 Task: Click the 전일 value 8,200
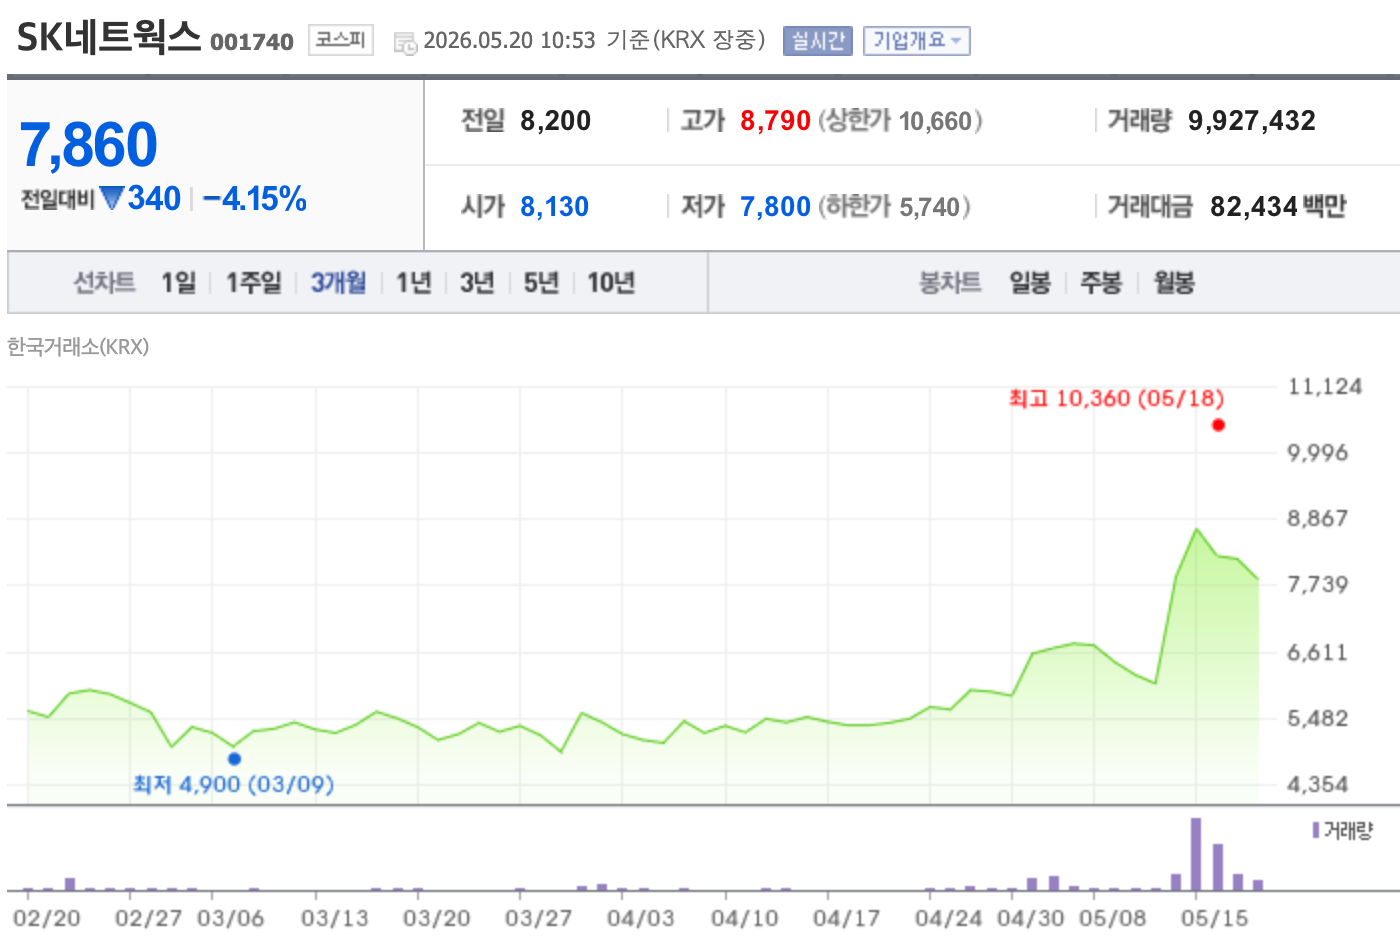555,121
